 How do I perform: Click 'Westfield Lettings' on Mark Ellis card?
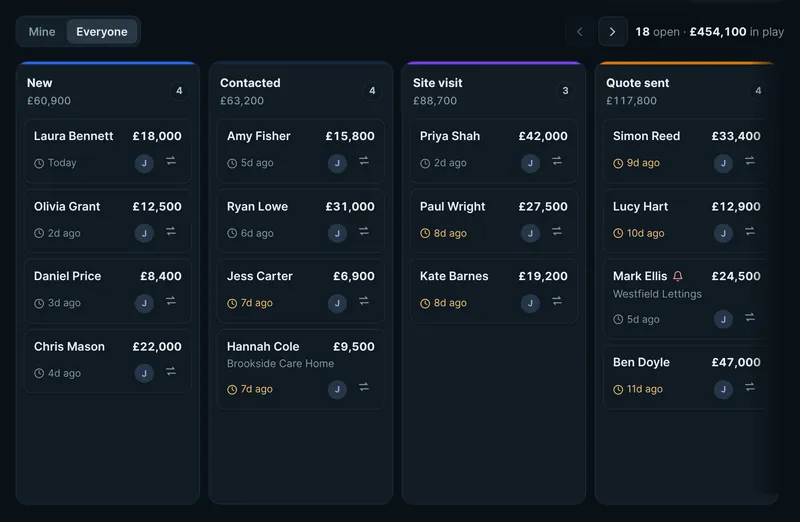click(x=657, y=294)
